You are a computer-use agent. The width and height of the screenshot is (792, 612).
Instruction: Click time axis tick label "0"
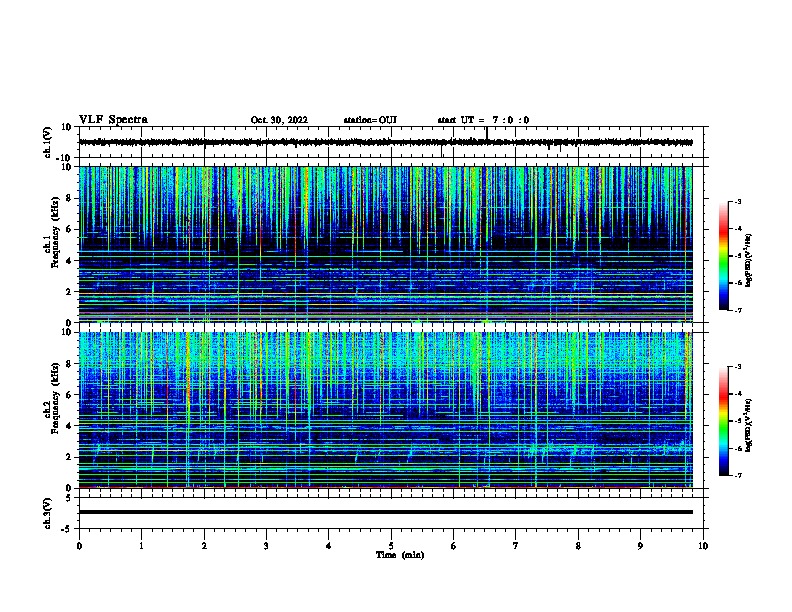tap(79, 546)
